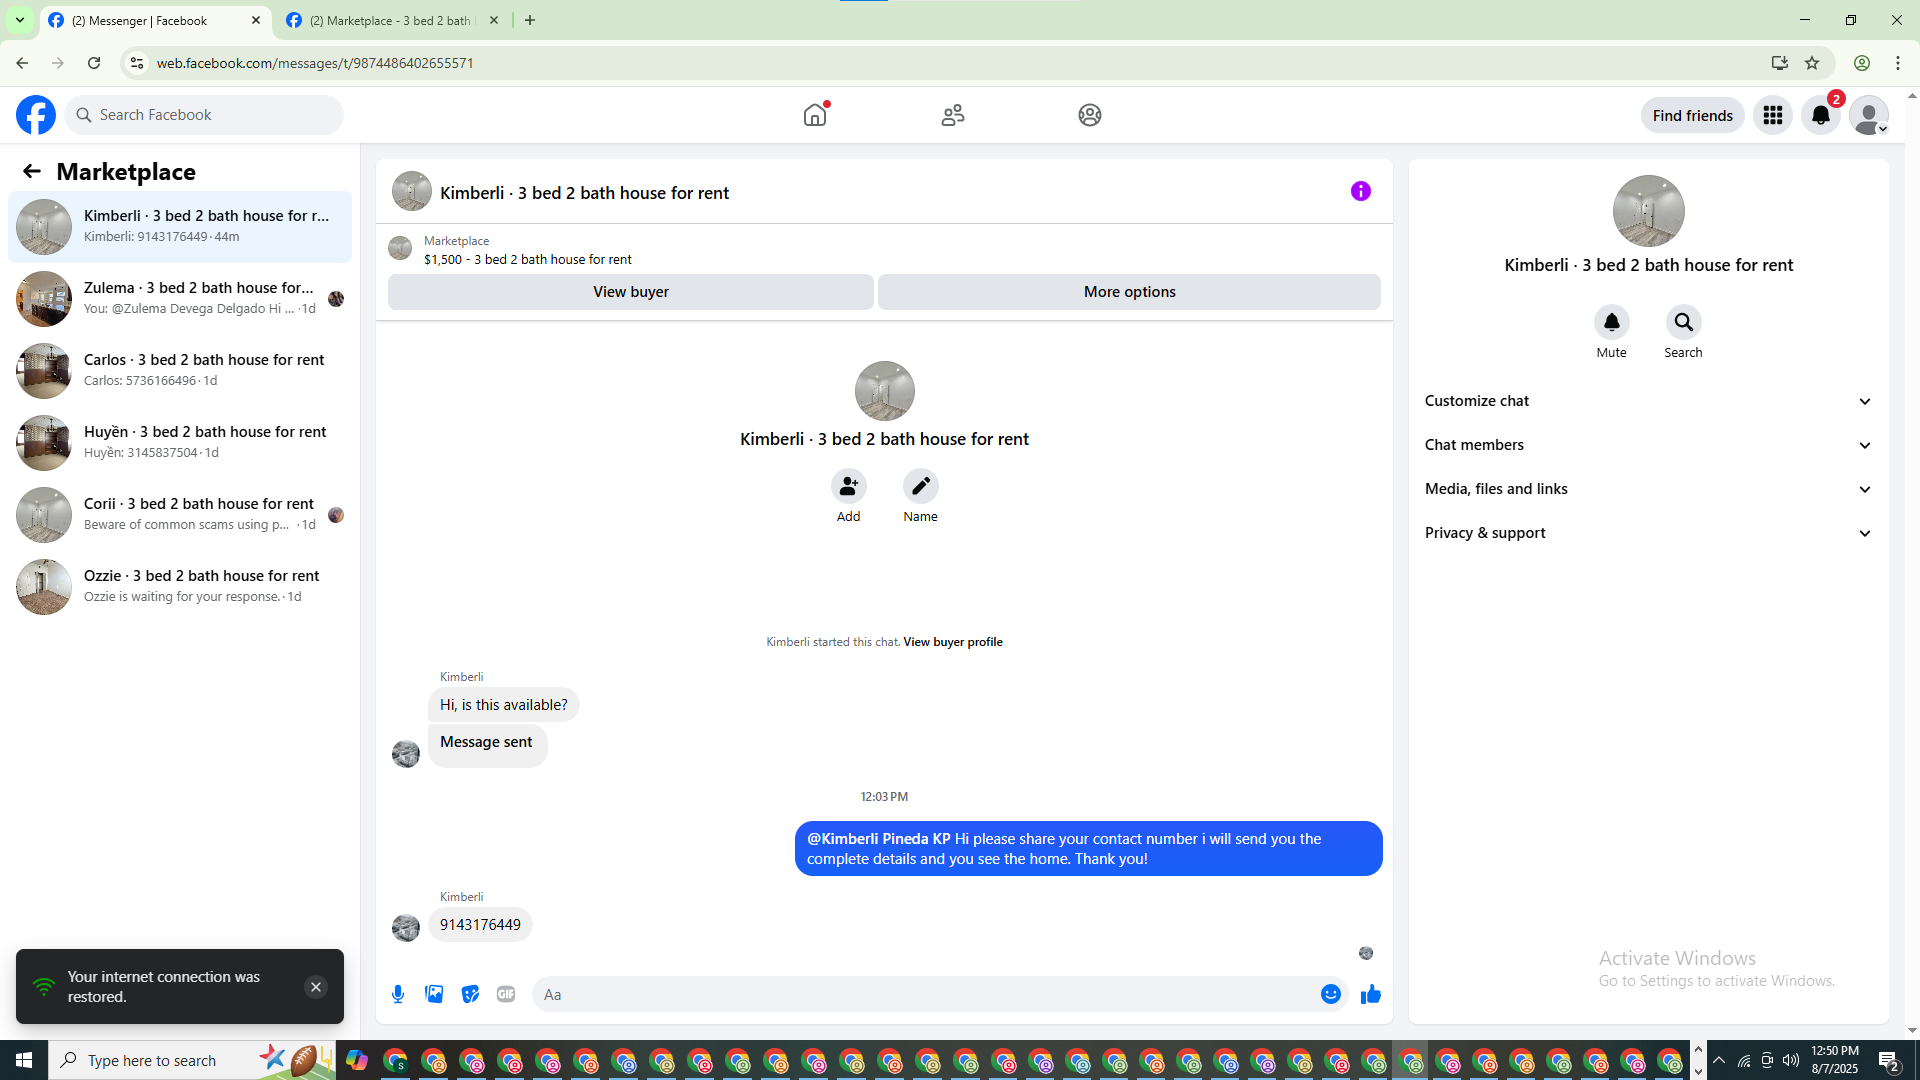Open the View buyer profile link
Screen dimensions: 1920x1080
pos(952,642)
